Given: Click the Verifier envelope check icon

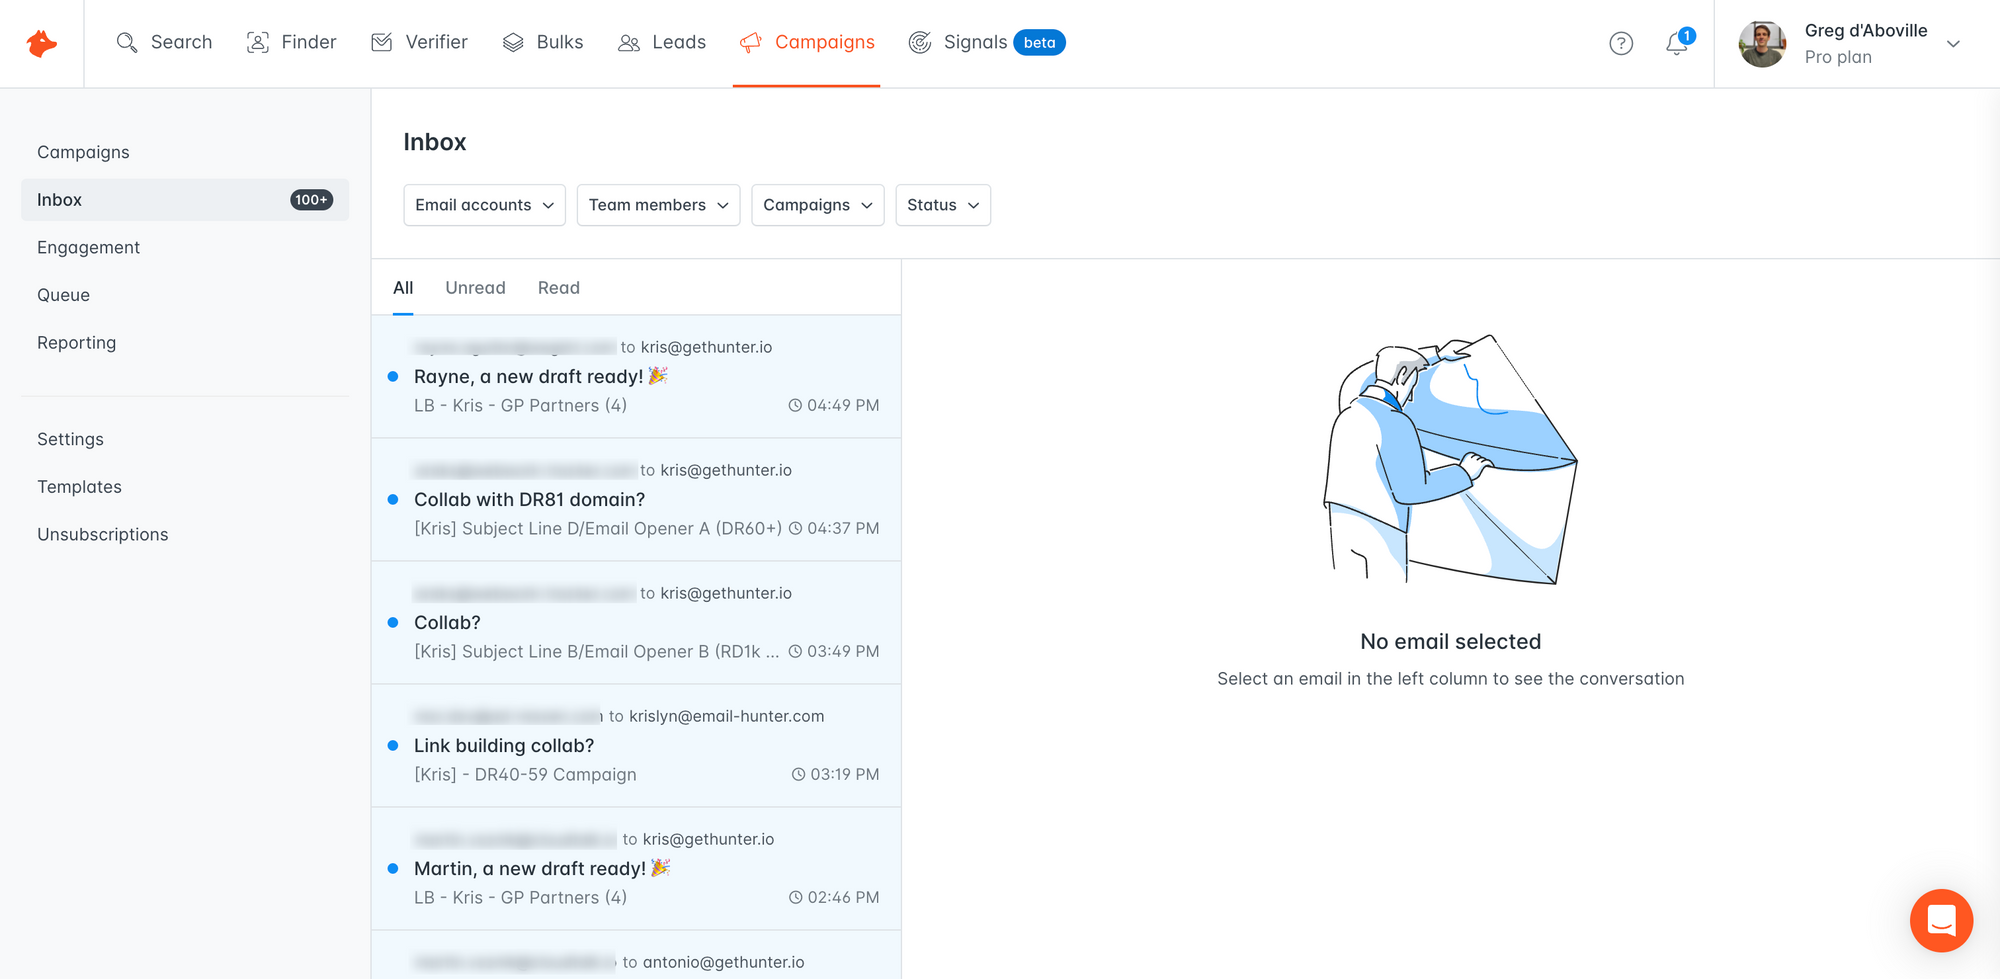Looking at the screenshot, I should (382, 42).
